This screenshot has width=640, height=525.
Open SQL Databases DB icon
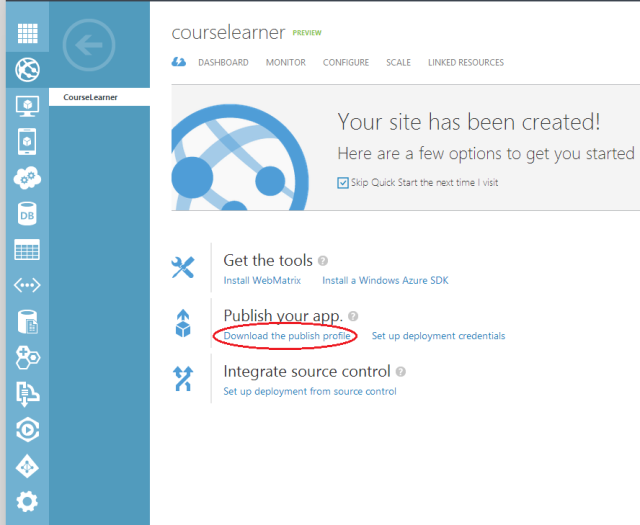point(27,214)
